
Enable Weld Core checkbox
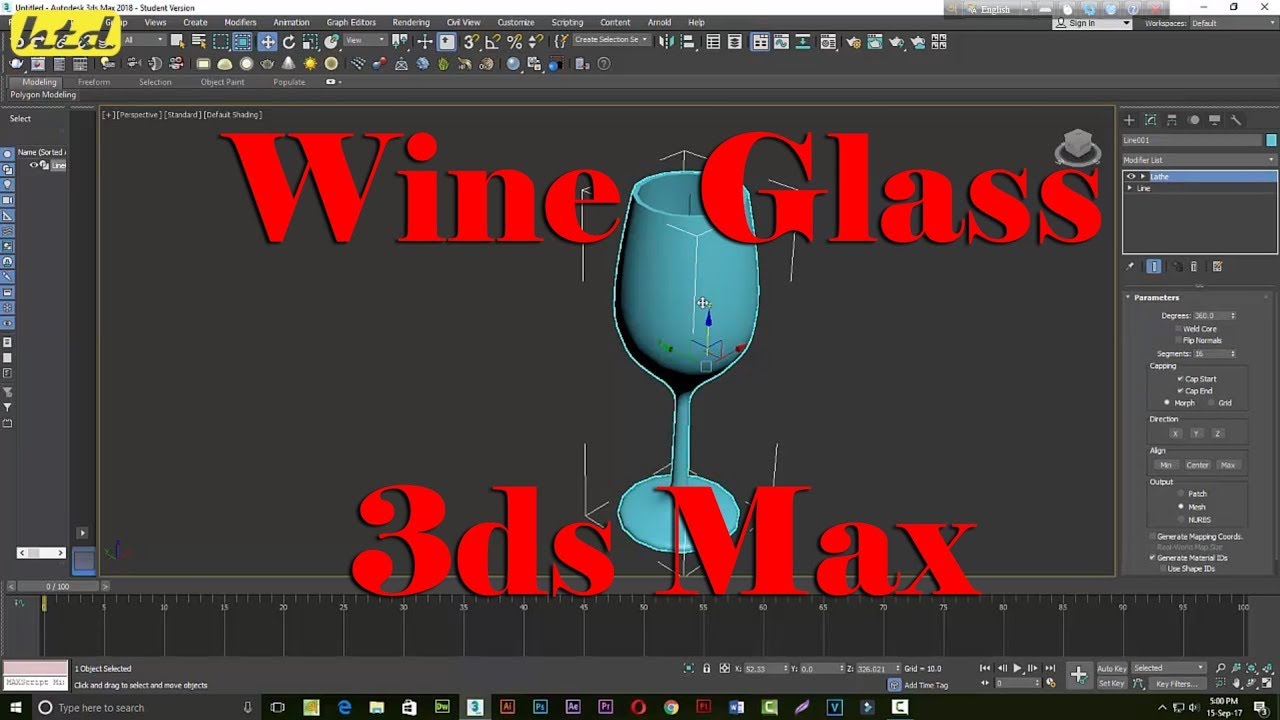pyautogui.click(x=1179, y=328)
